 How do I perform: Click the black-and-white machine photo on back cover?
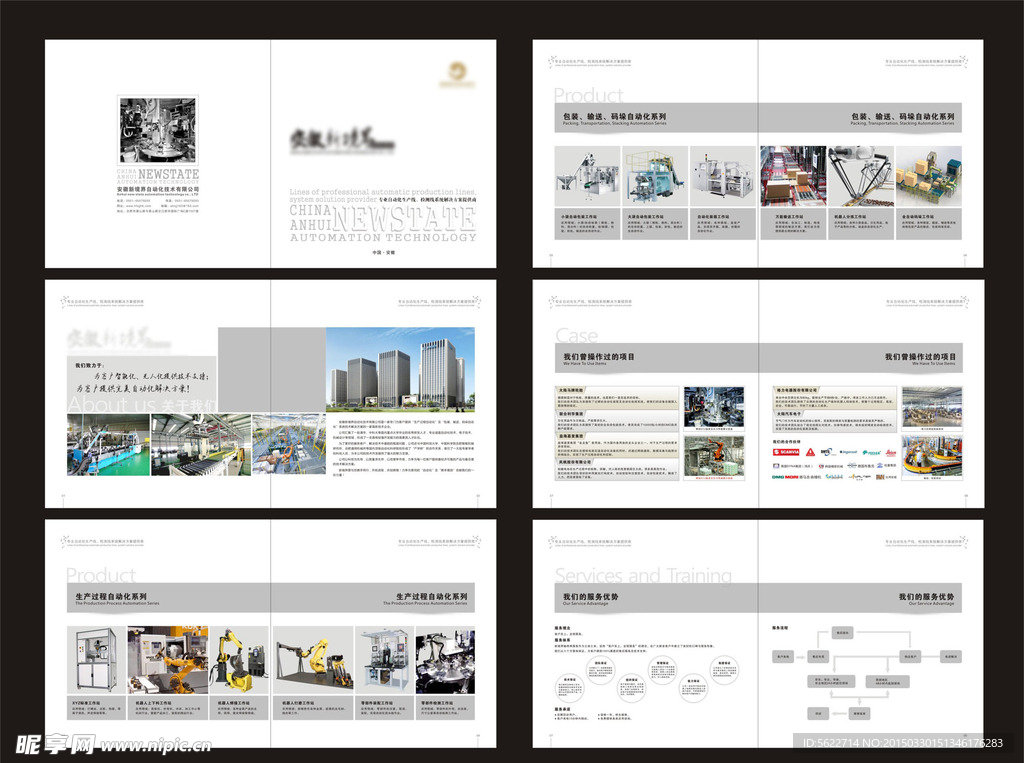158,130
